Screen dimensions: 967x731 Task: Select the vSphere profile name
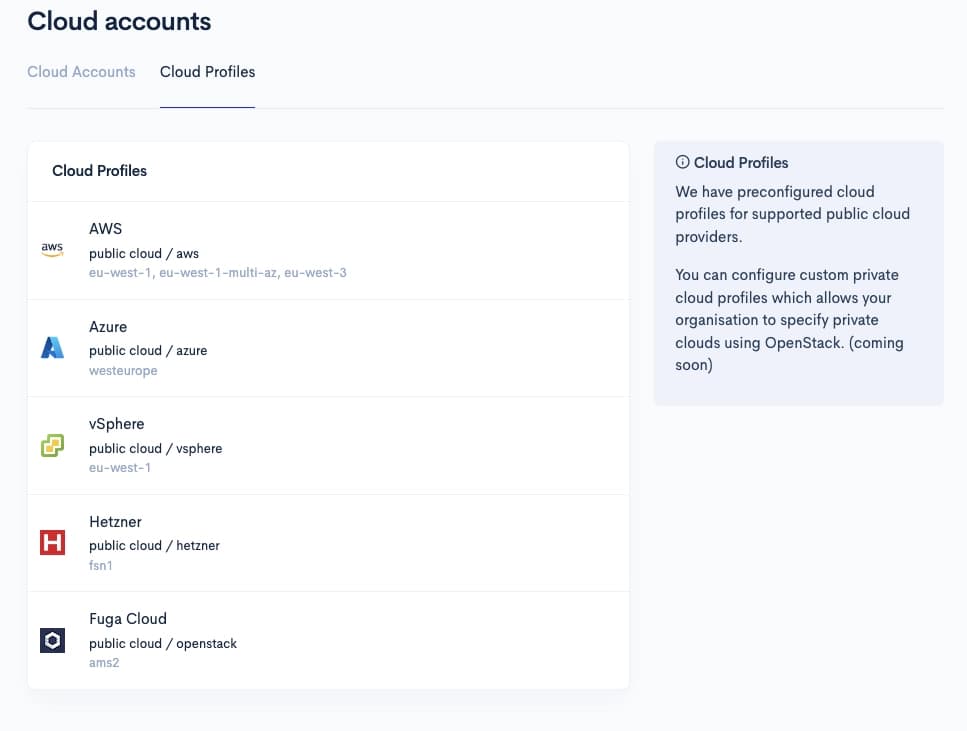tap(116, 424)
